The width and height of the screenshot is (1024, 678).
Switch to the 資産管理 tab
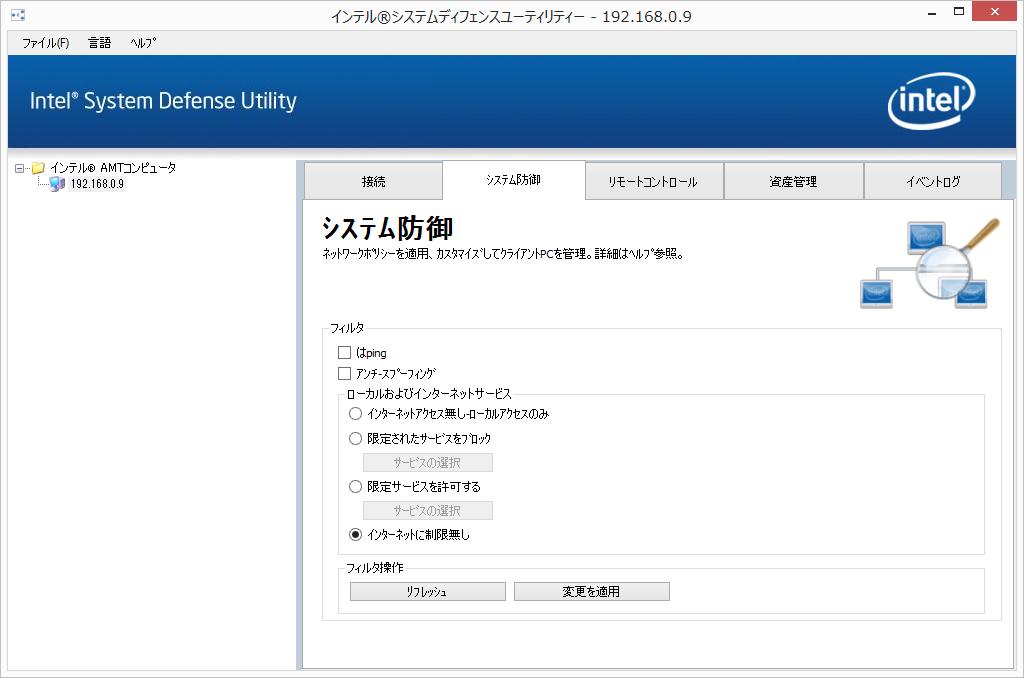click(793, 182)
